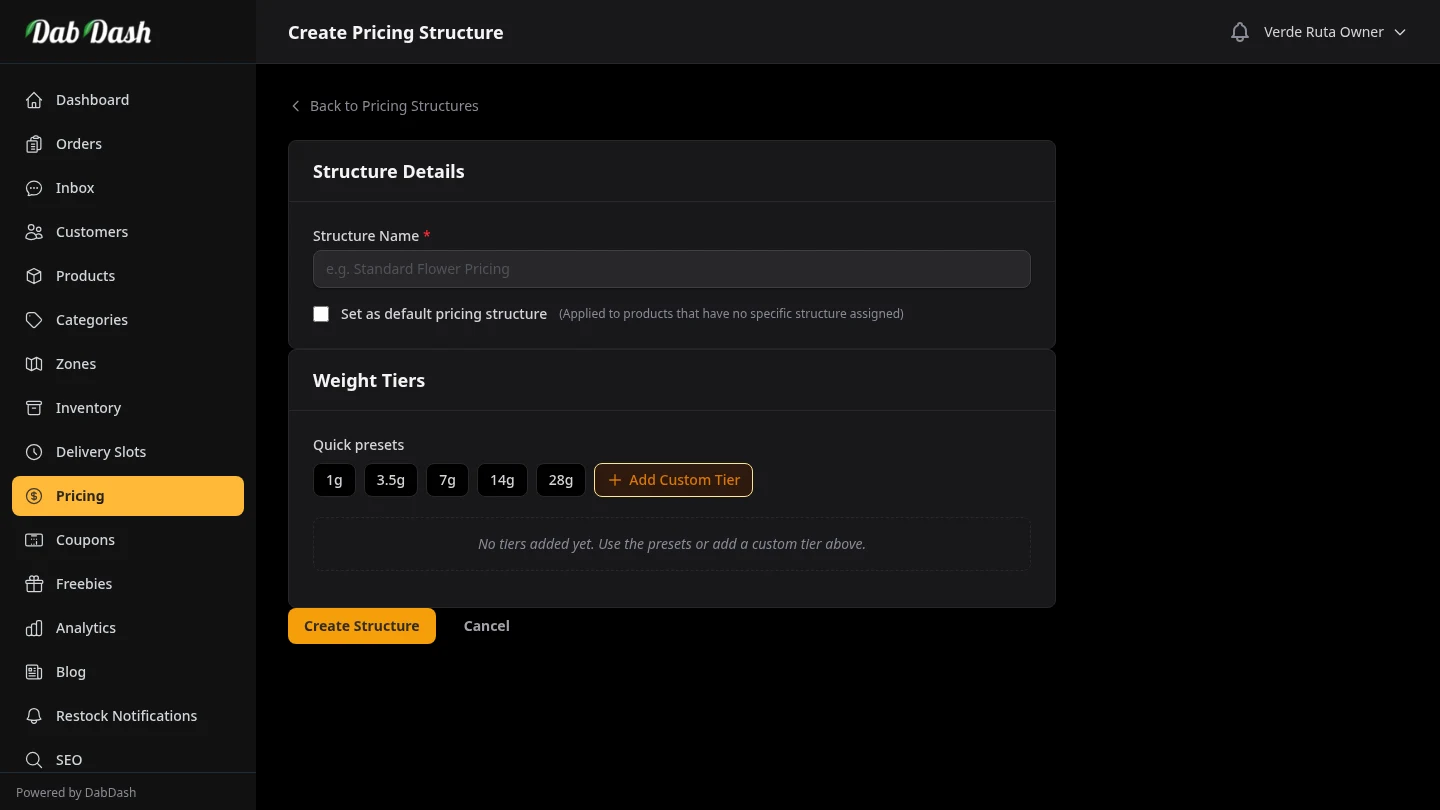The width and height of the screenshot is (1440, 810).
Task: Cancel creating the pricing structure
Action: coord(486,626)
